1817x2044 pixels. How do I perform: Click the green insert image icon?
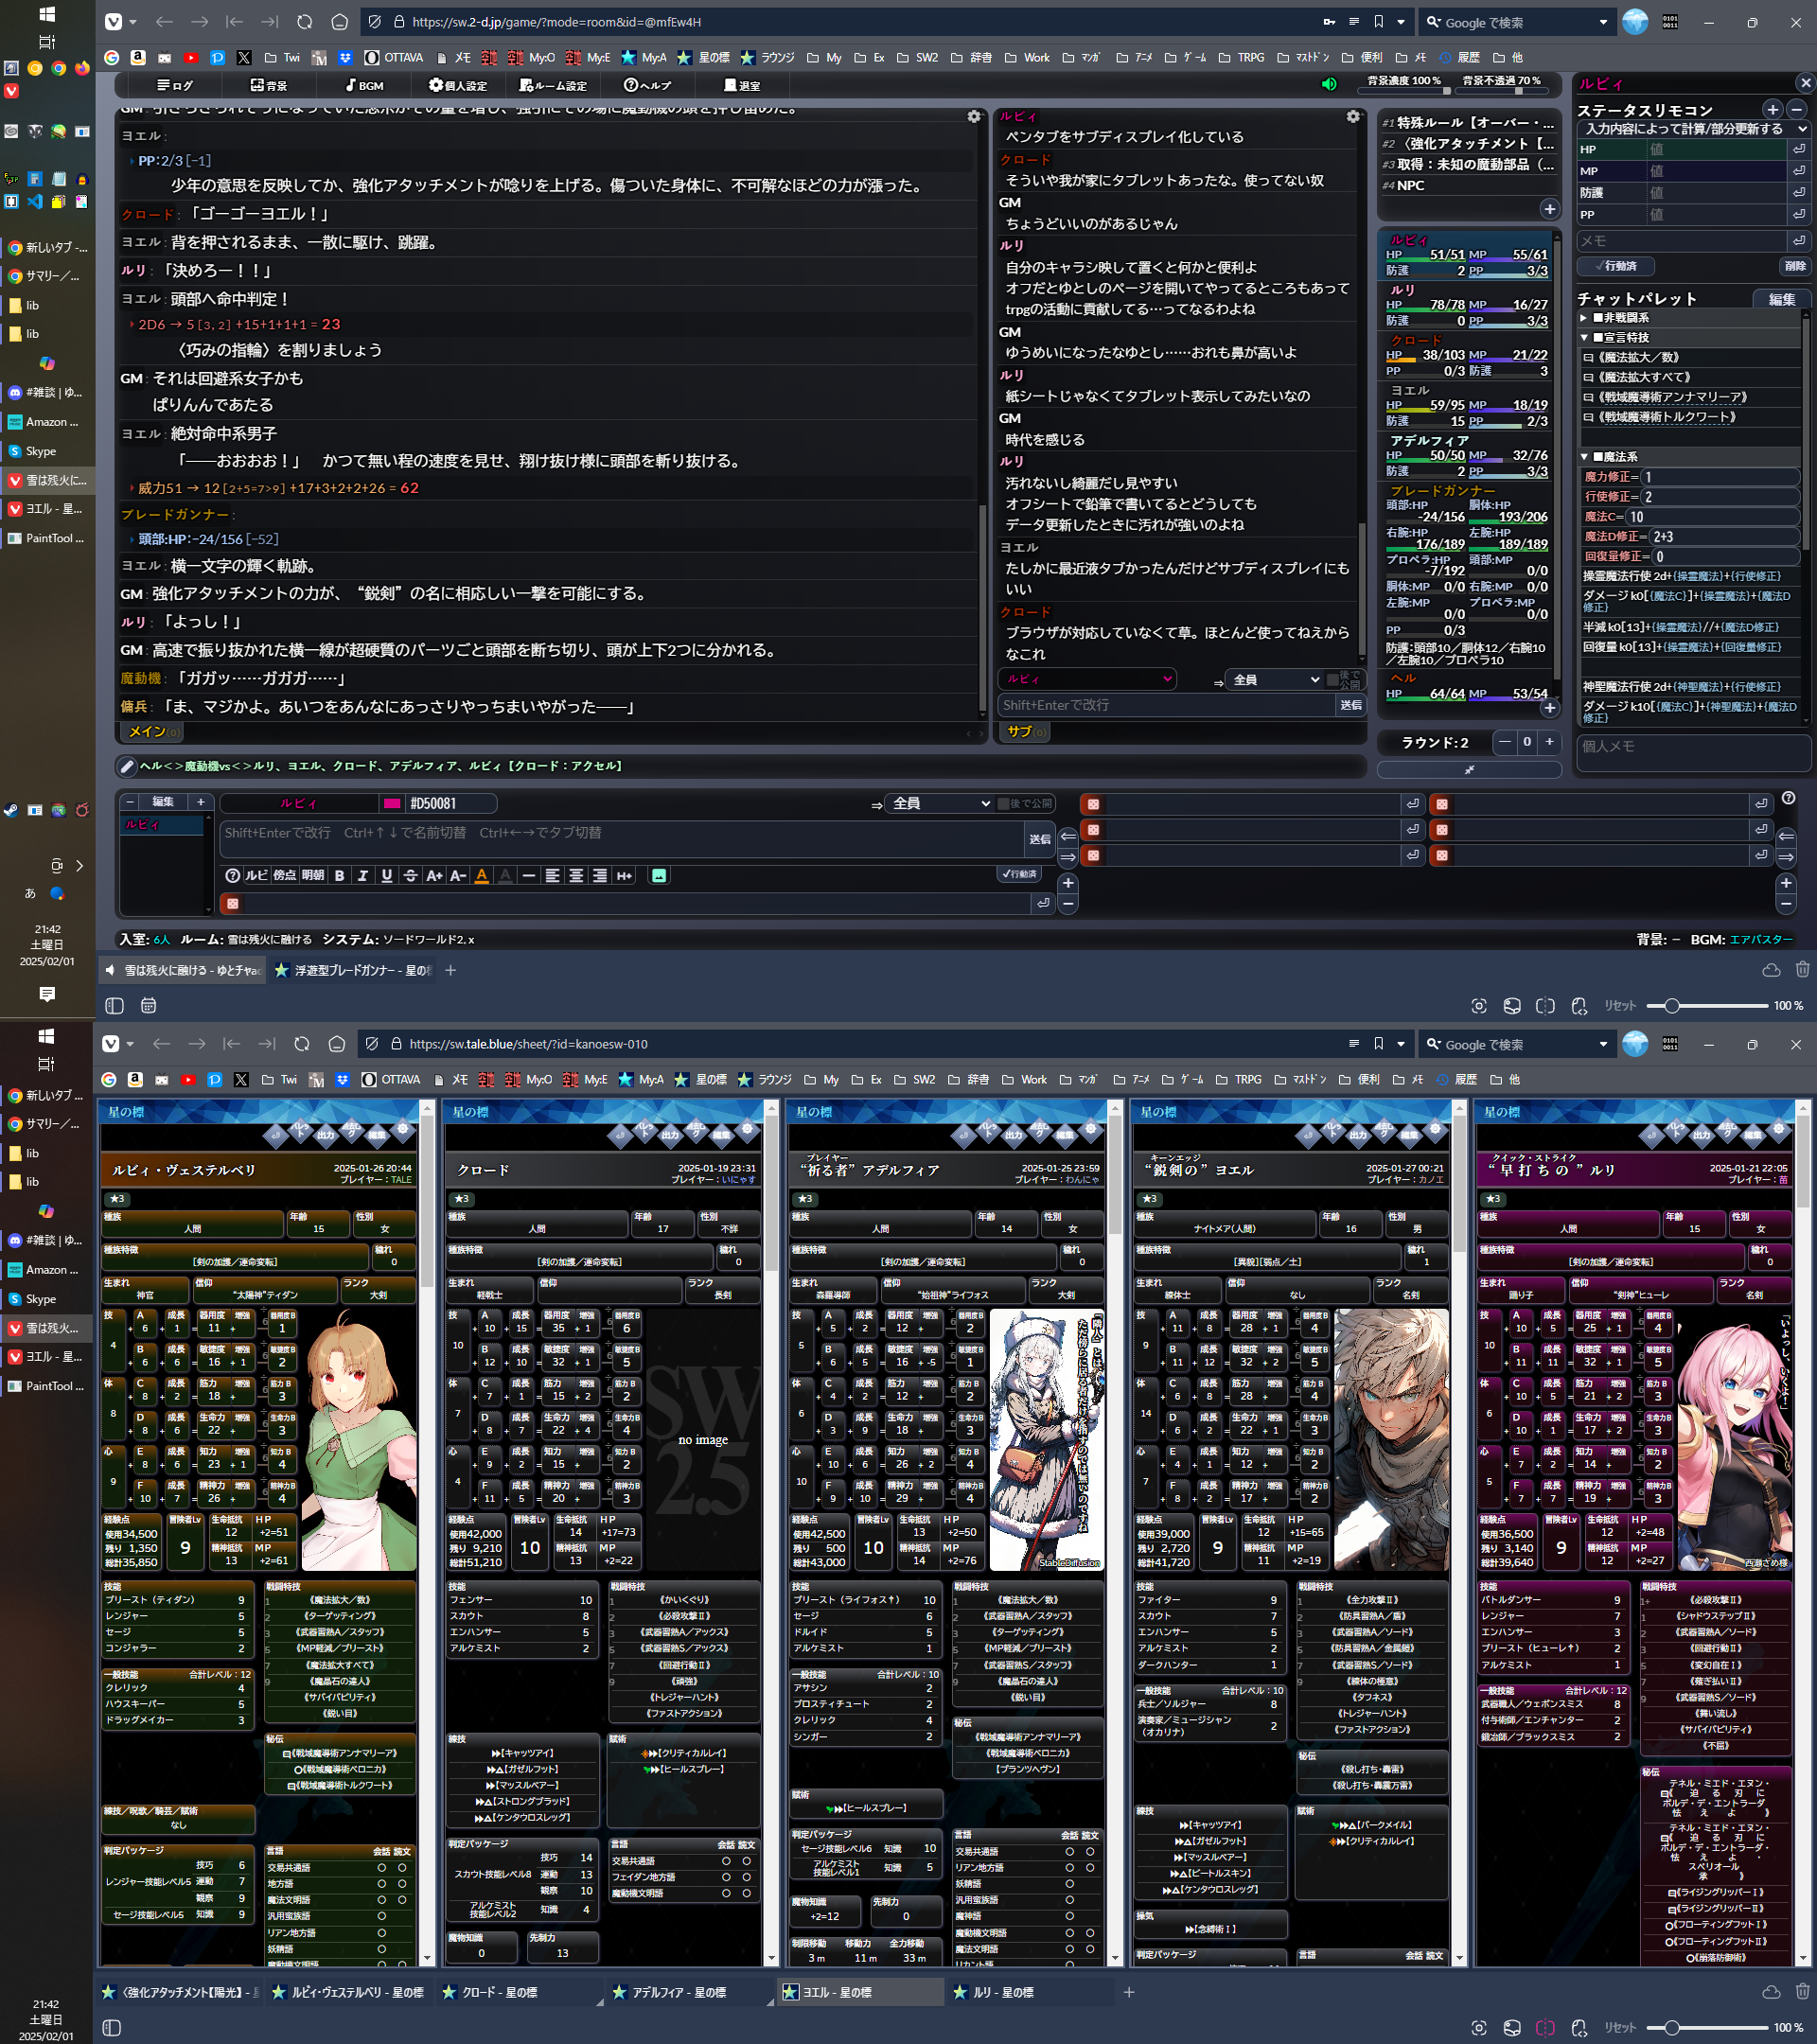point(659,876)
